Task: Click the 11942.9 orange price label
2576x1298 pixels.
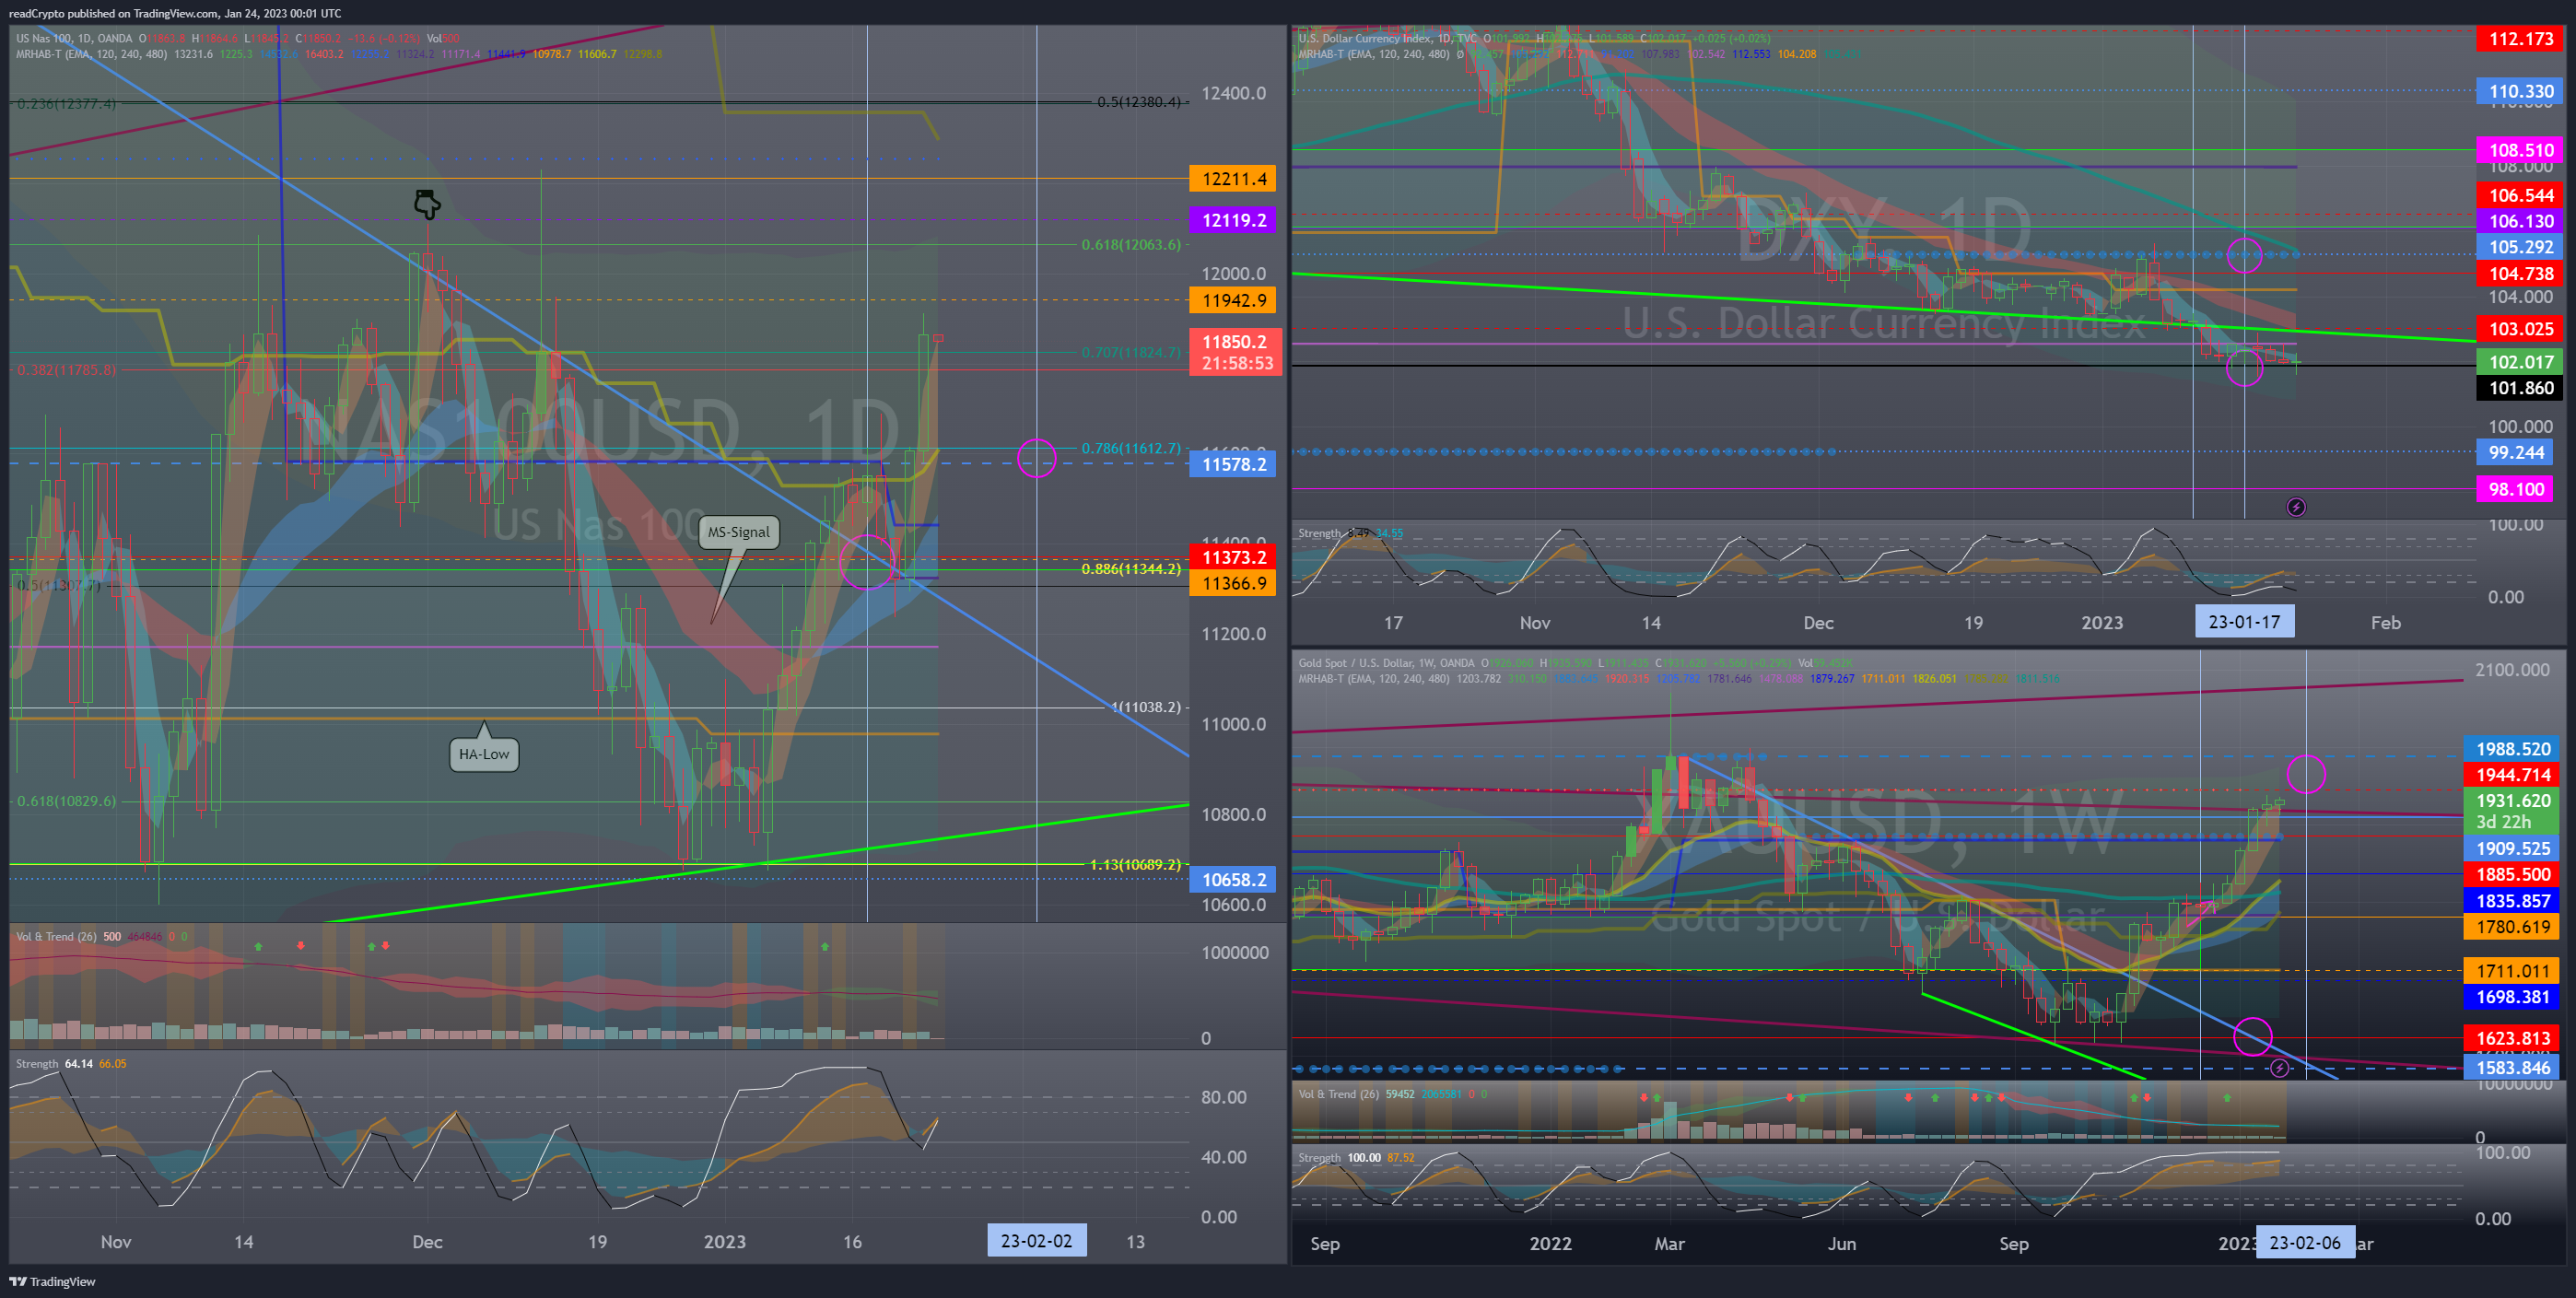Action: pyautogui.click(x=1233, y=300)
